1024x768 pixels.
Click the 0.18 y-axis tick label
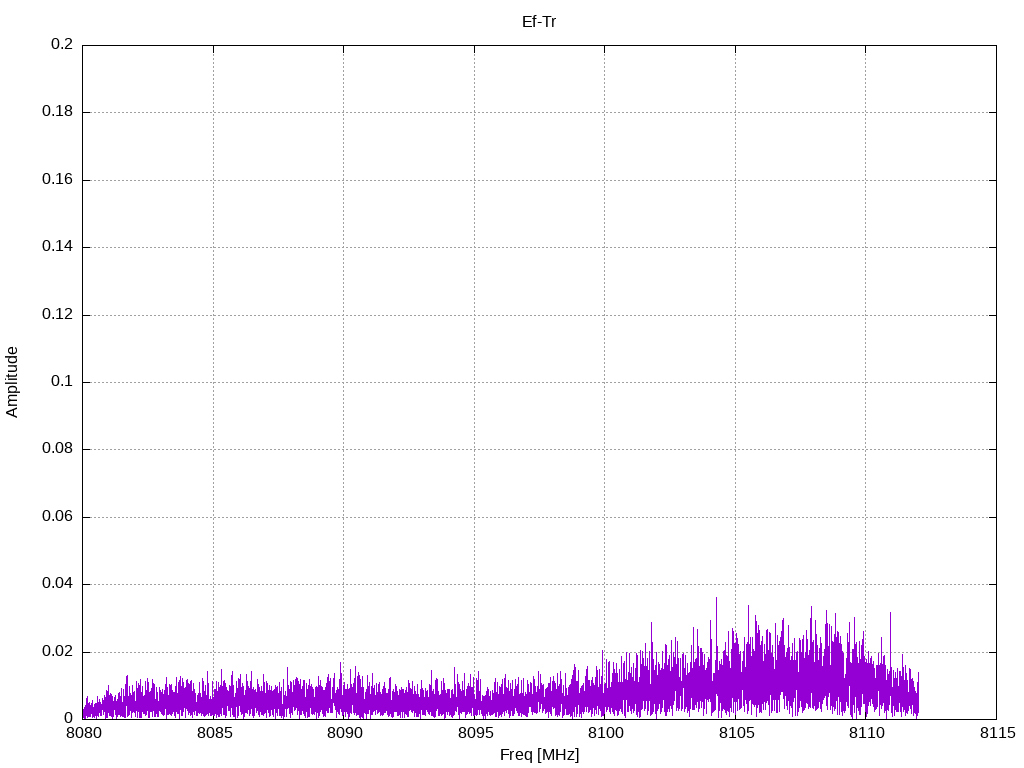(x=58, y=112)
